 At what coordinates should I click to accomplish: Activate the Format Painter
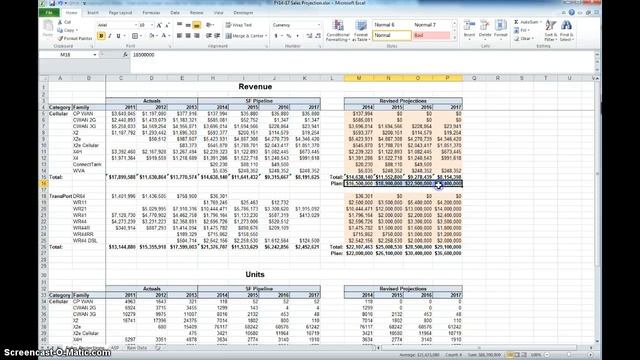pyautogui.click(x=75, y=38)
